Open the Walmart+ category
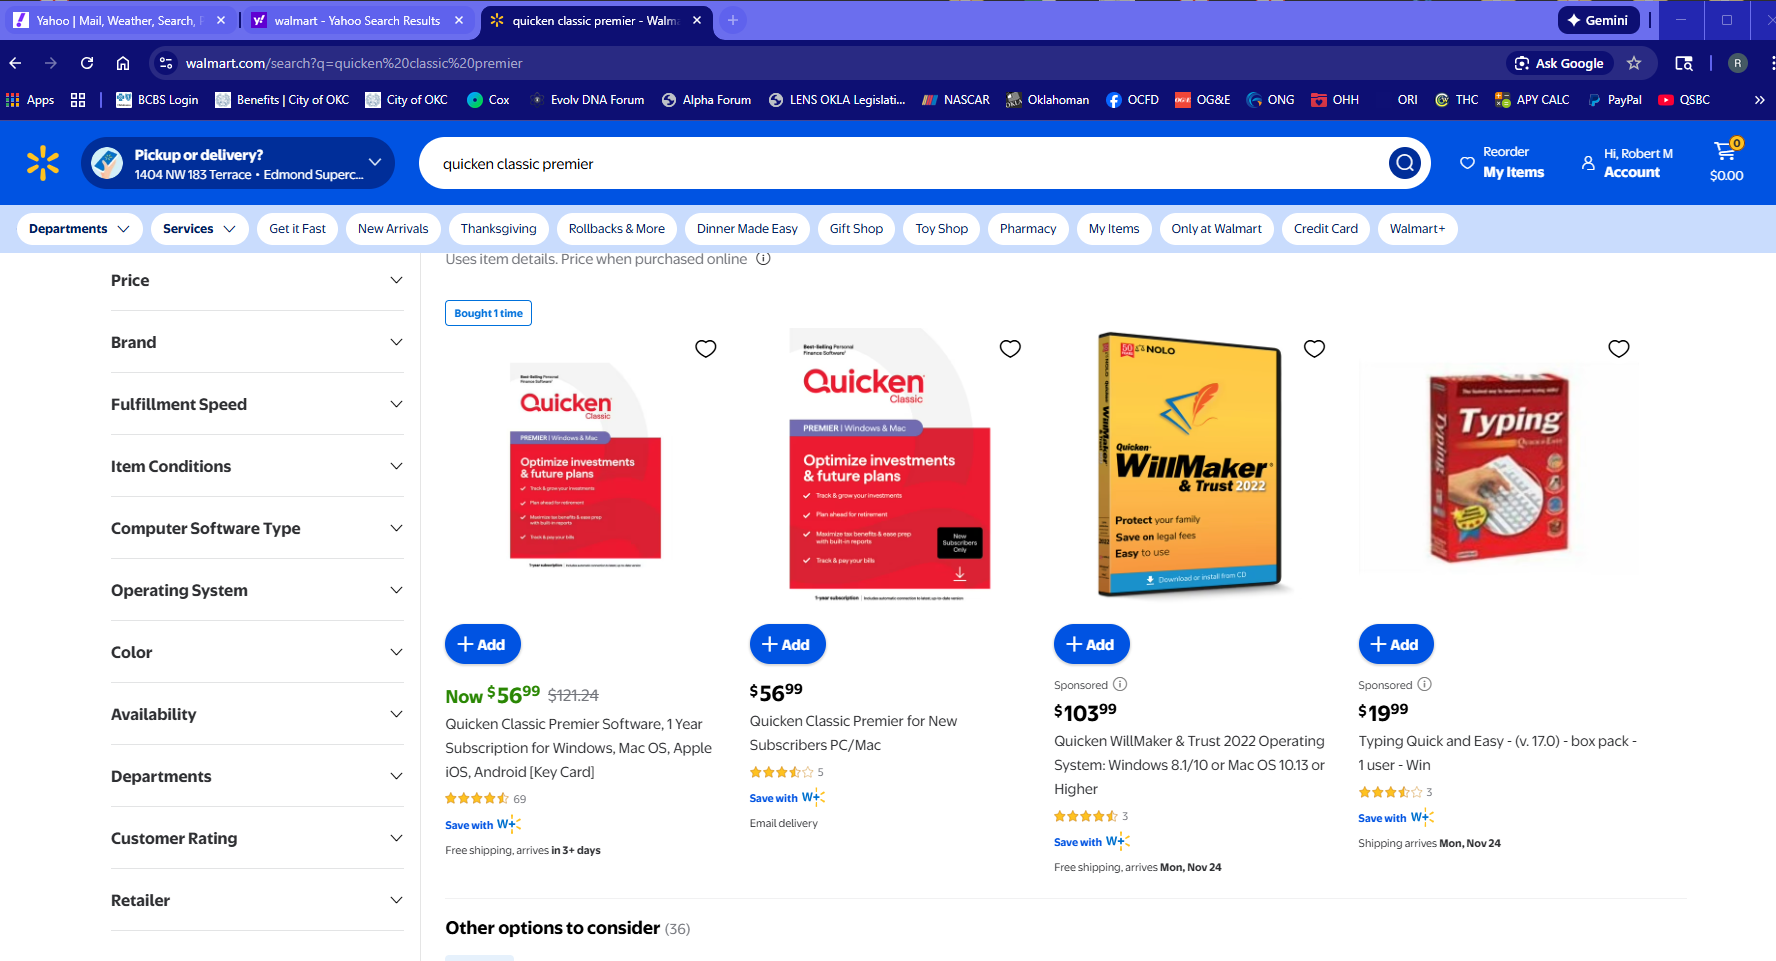 tap(1418, 229)
